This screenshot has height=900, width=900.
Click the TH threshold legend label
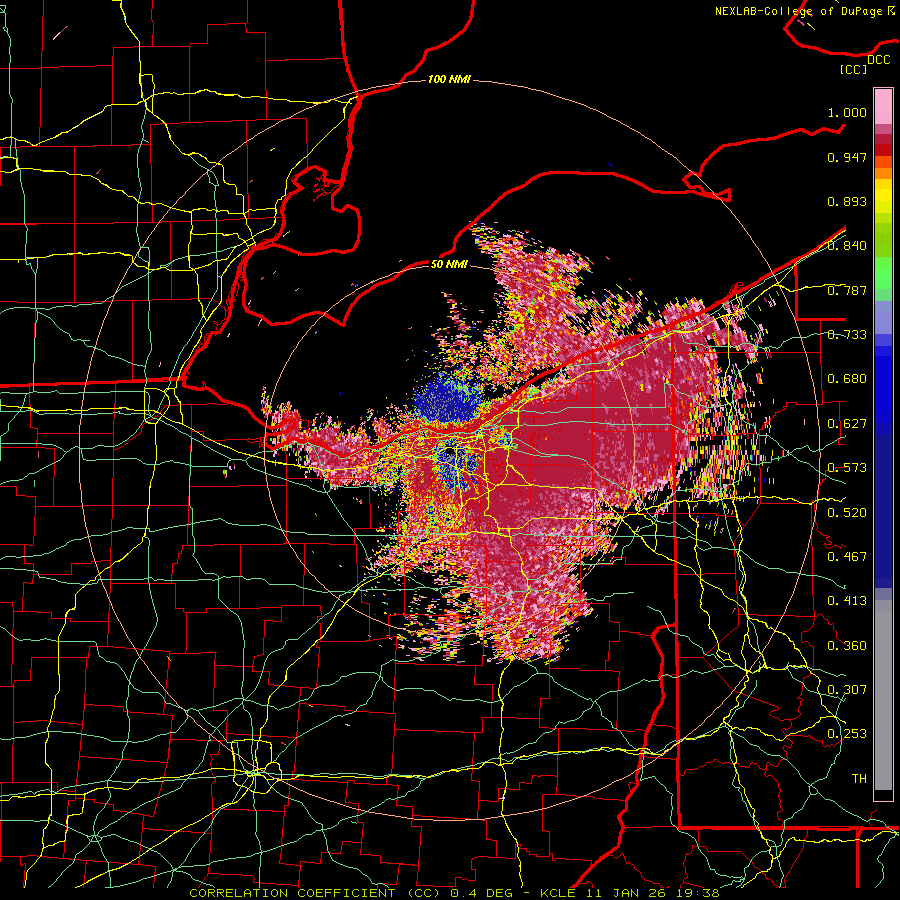(x=859, y=779)
